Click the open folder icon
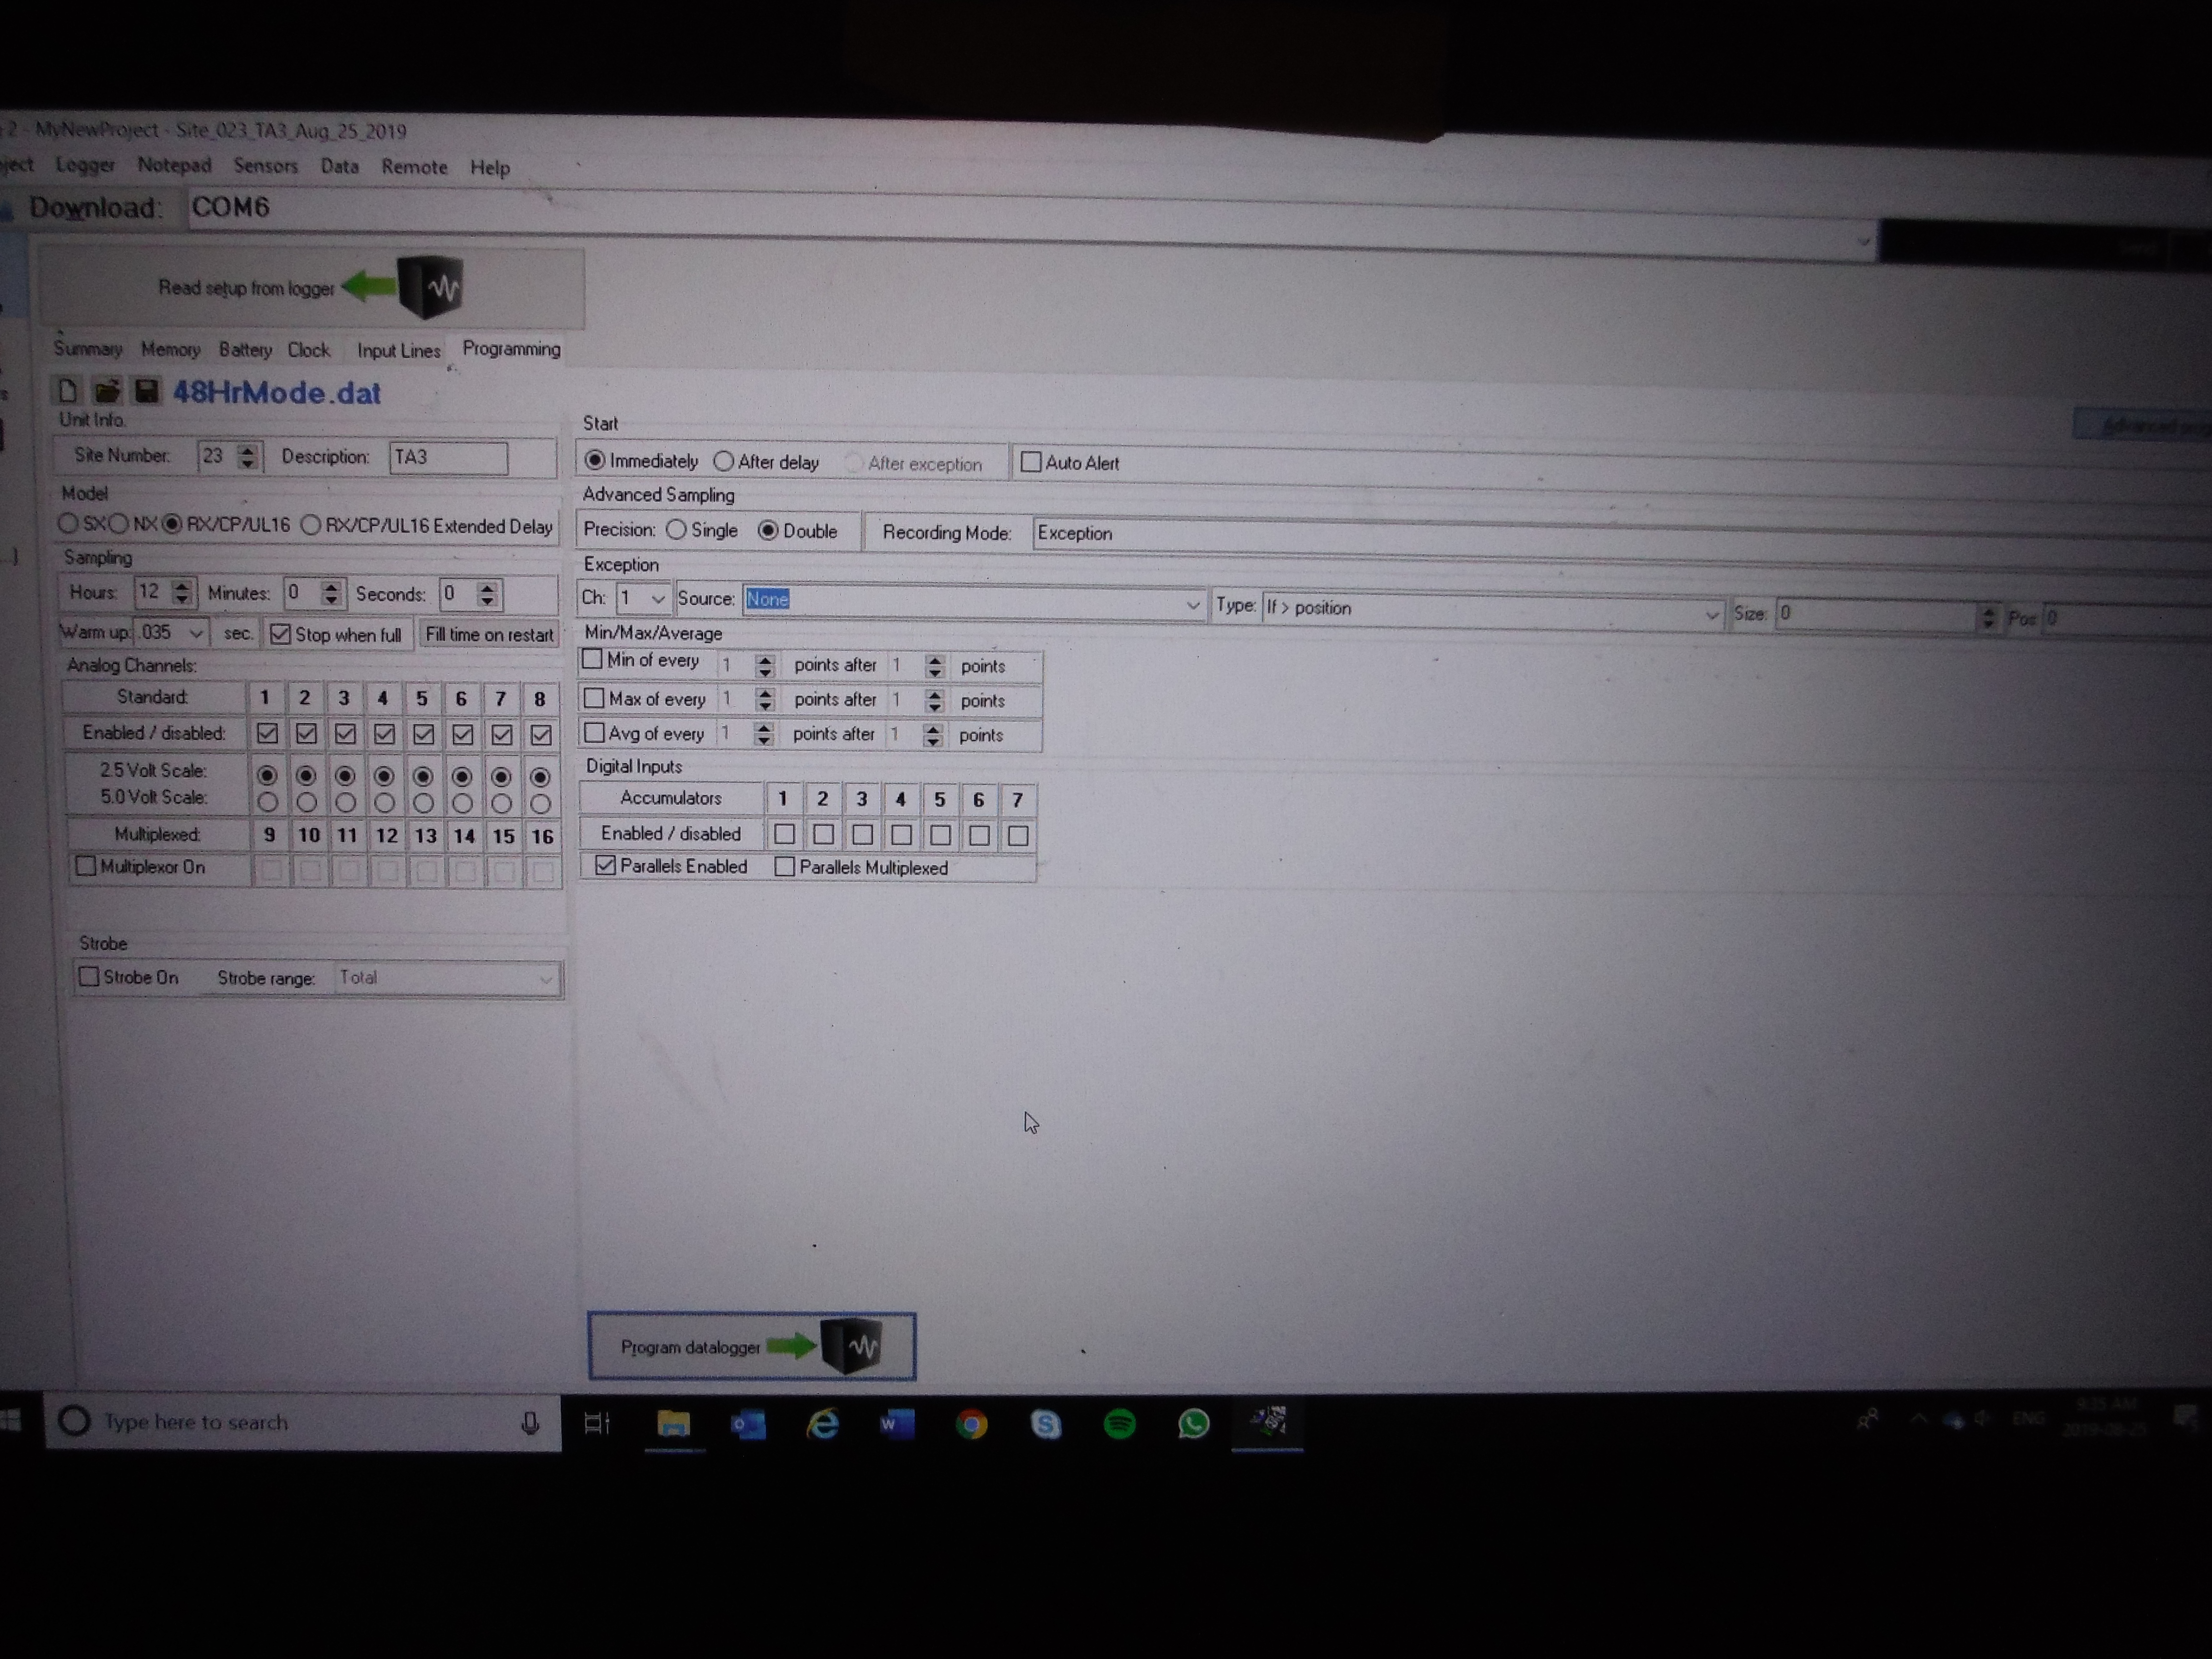This screenshot has width=2212, height=1659. (x=107, y=391)
